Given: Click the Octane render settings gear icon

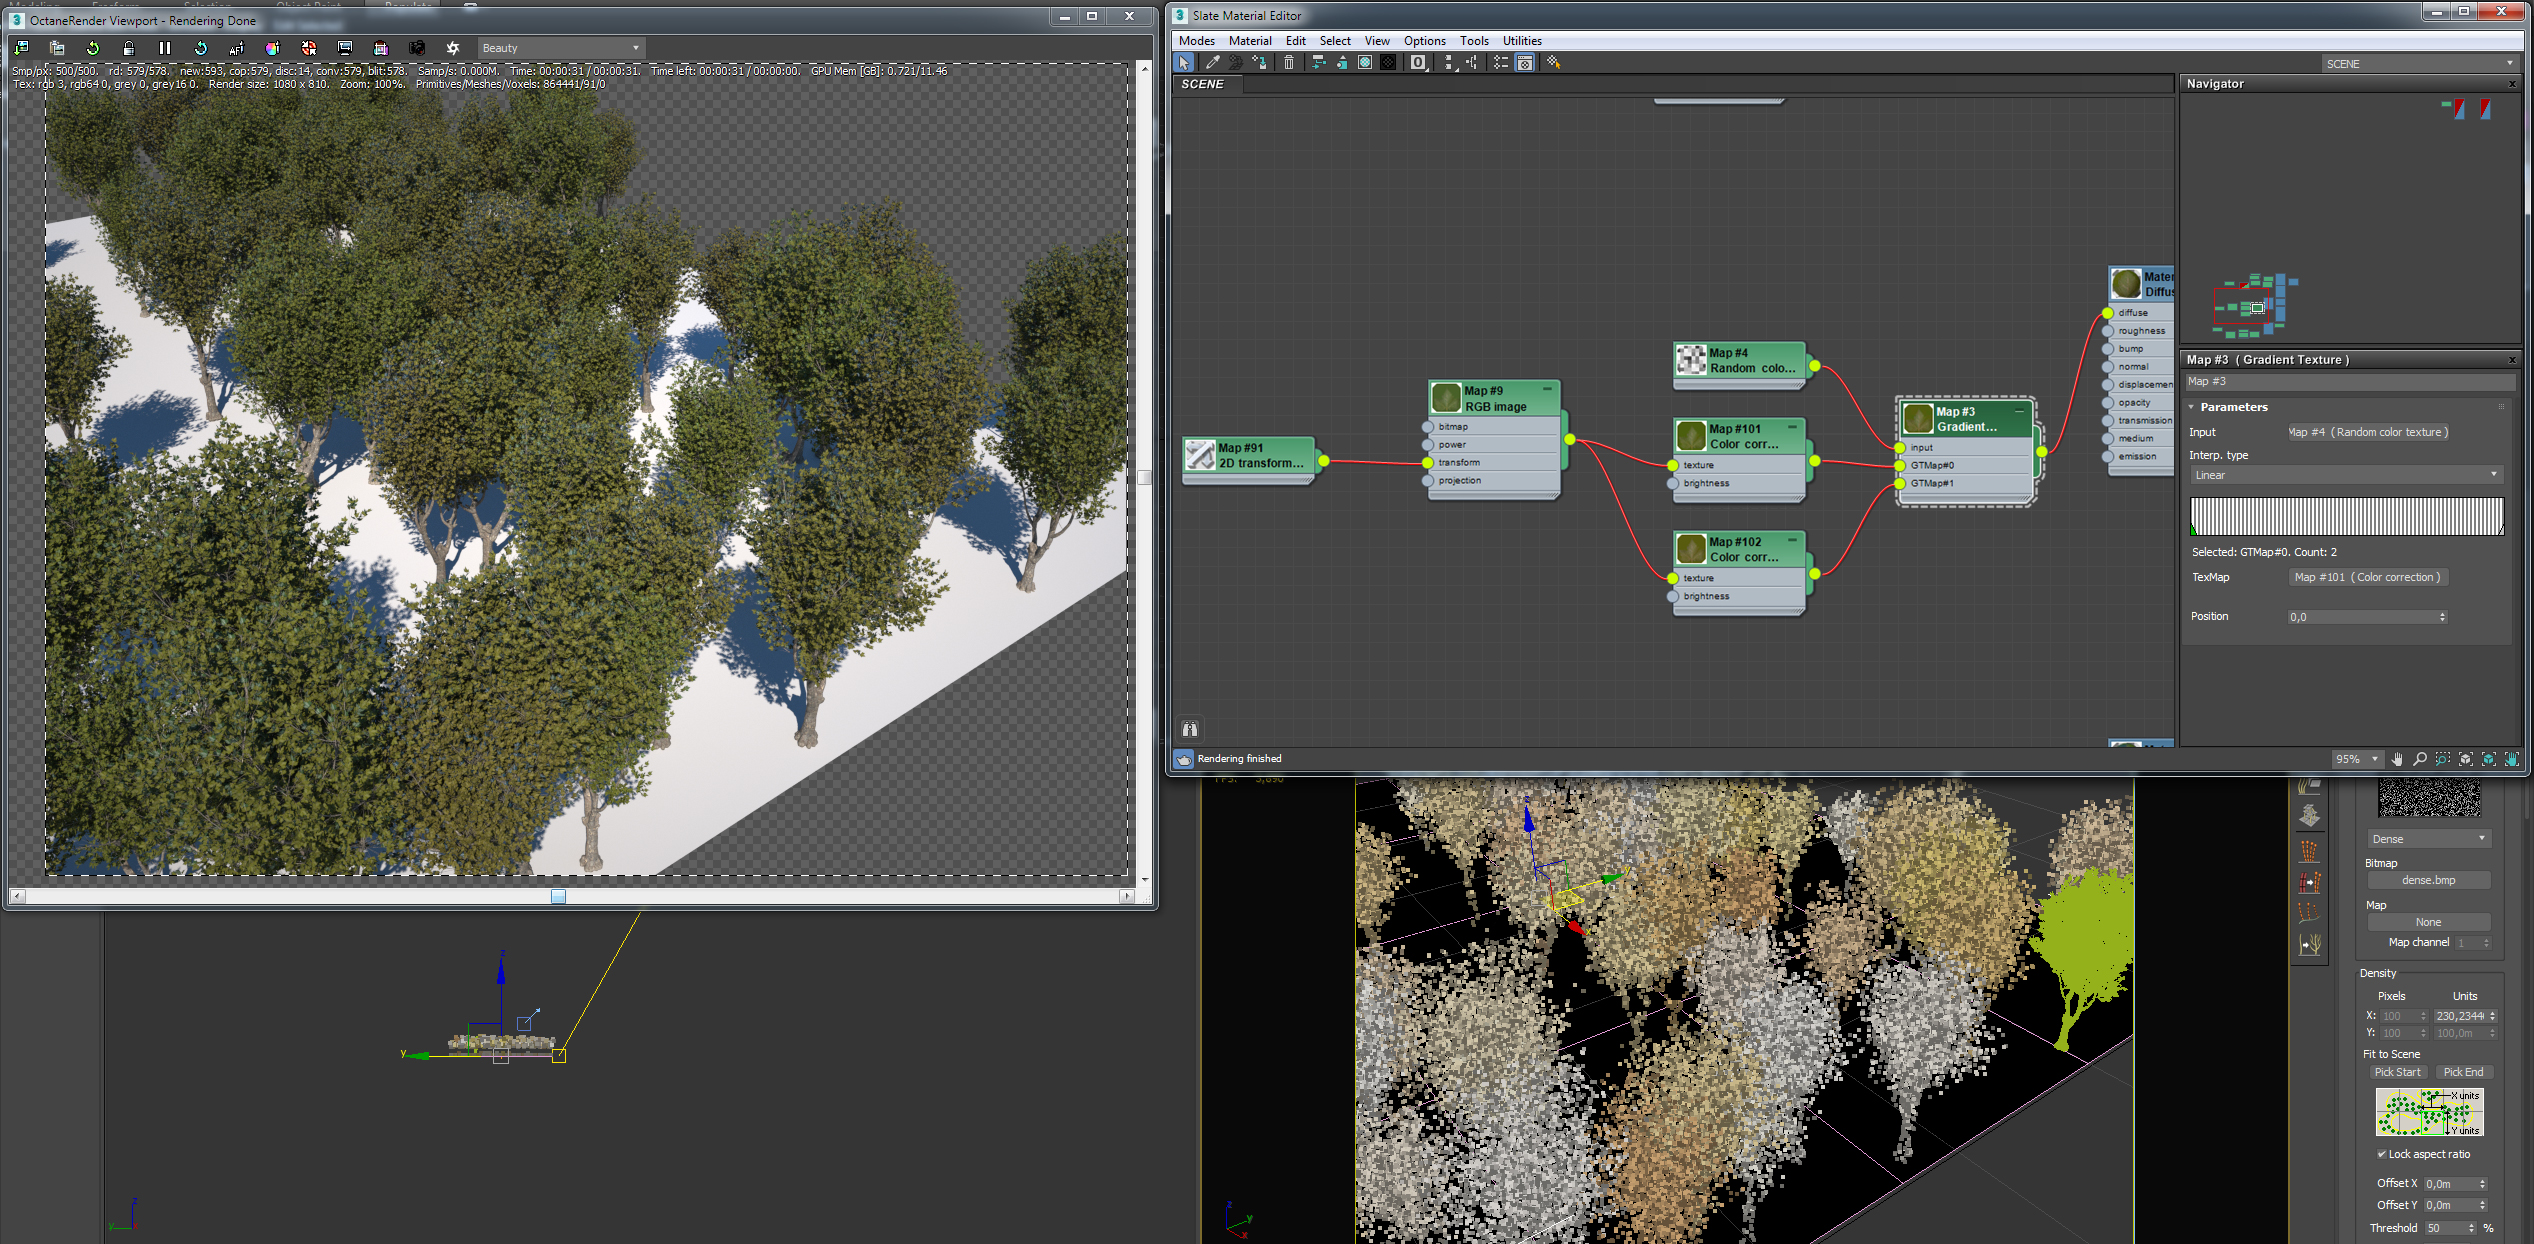Looking at the screenshot, I should coord(453,48).
